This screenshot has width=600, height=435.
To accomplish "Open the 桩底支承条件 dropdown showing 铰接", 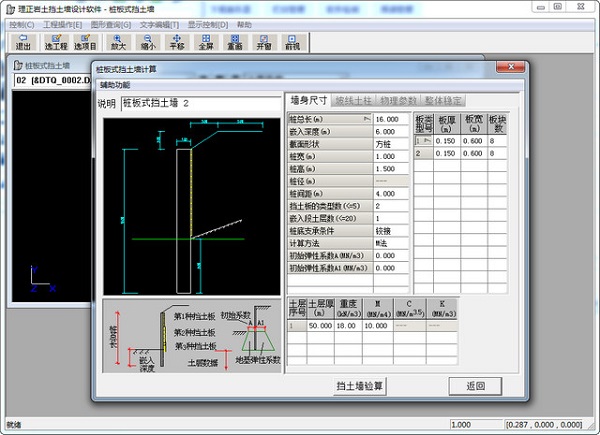I will coord(391,230).
